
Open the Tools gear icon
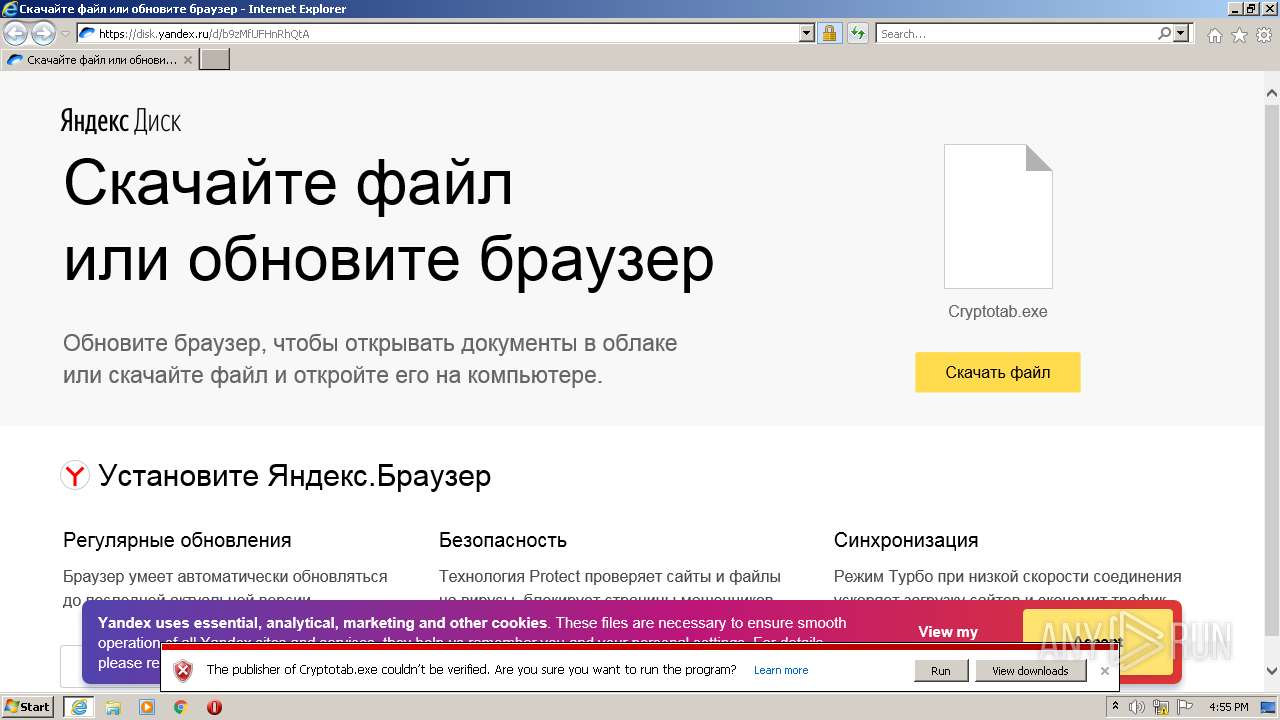point(1264,34)
